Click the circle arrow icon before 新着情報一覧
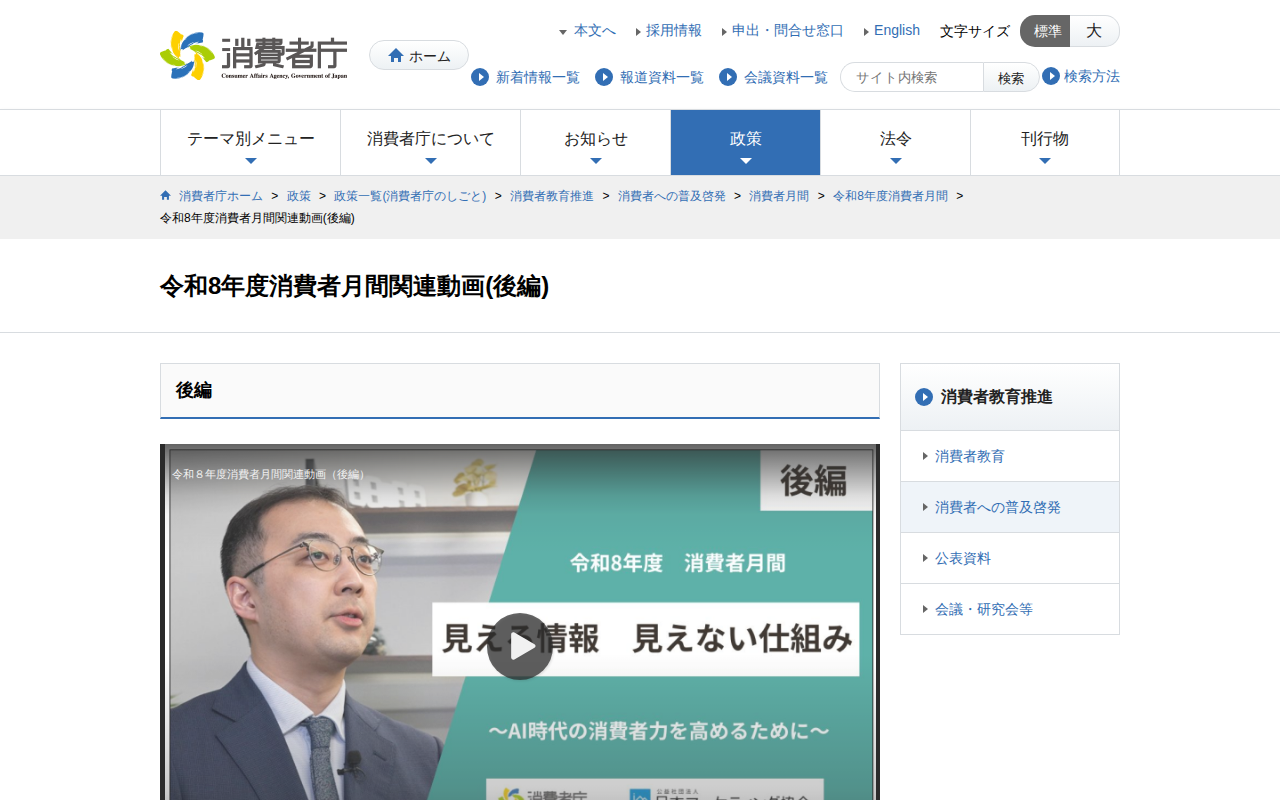This screenshot has height=800, width=1280. click(x=480, y=77)
